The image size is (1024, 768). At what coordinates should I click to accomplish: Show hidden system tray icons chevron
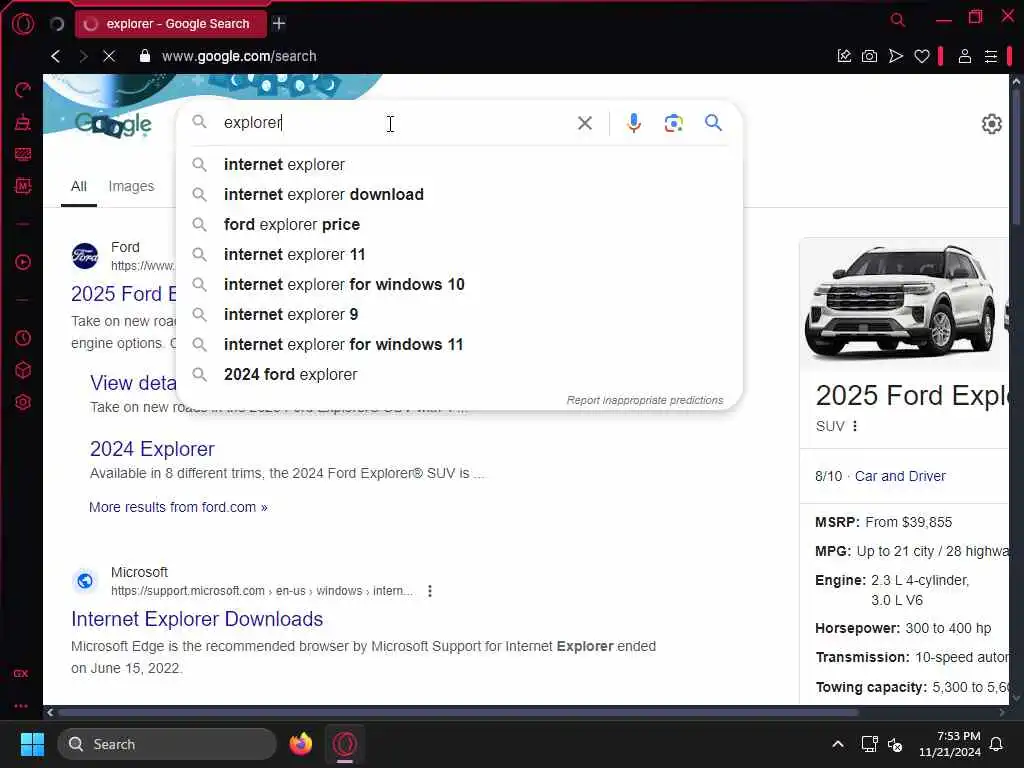tap(838, 744)
